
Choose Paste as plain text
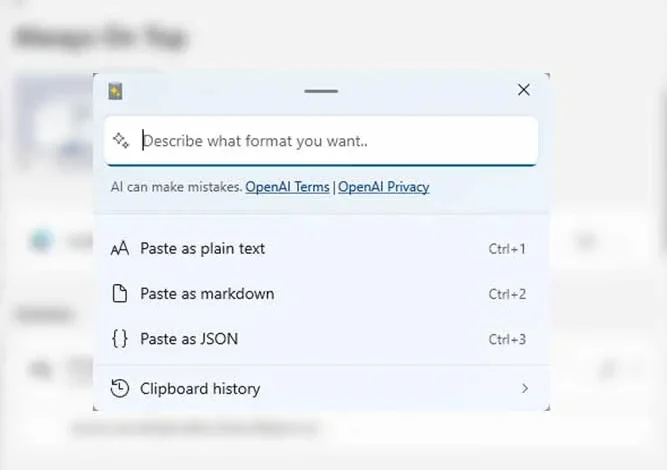pos(321,248)
